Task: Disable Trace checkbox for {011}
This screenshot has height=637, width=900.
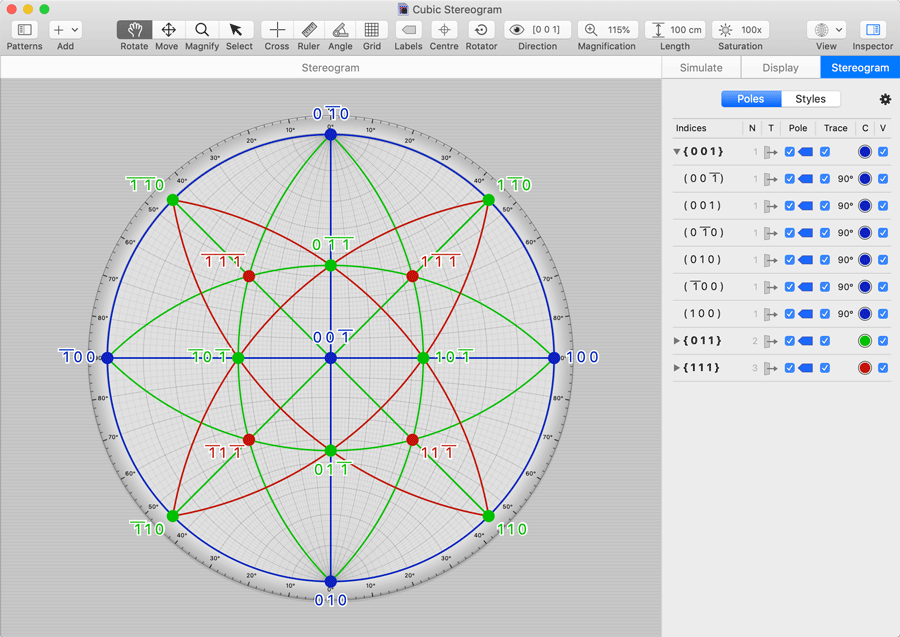Action: [825, 341]
